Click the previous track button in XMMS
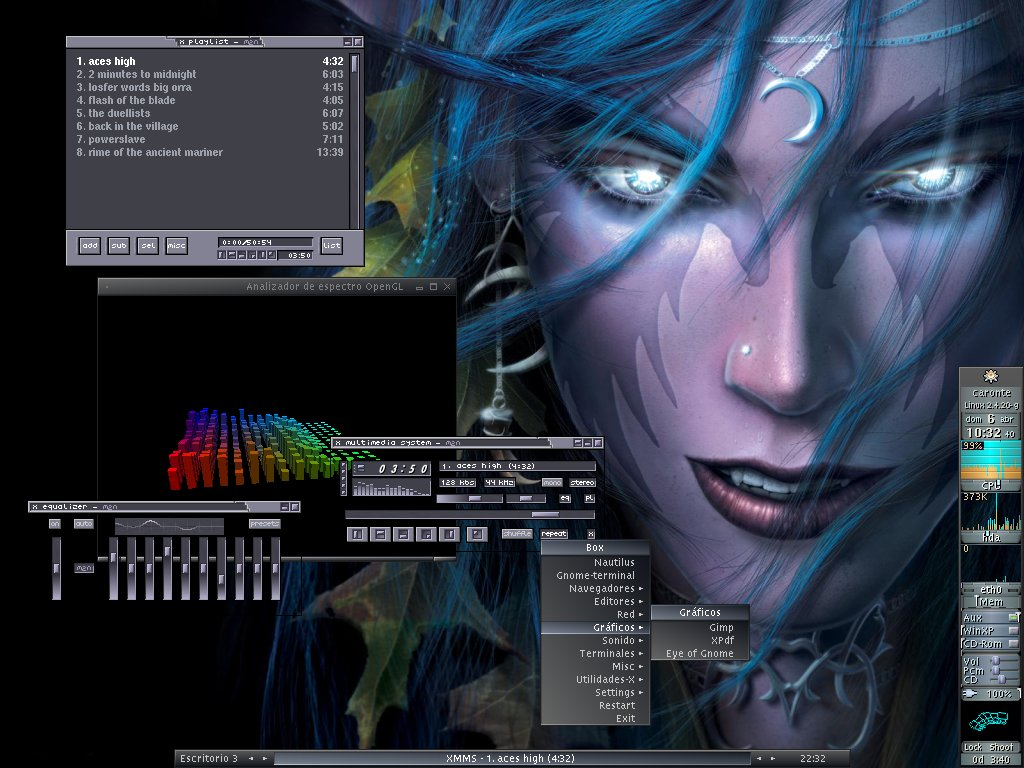The width and height of the screenshot is (1024, 768). click(357, 534)
